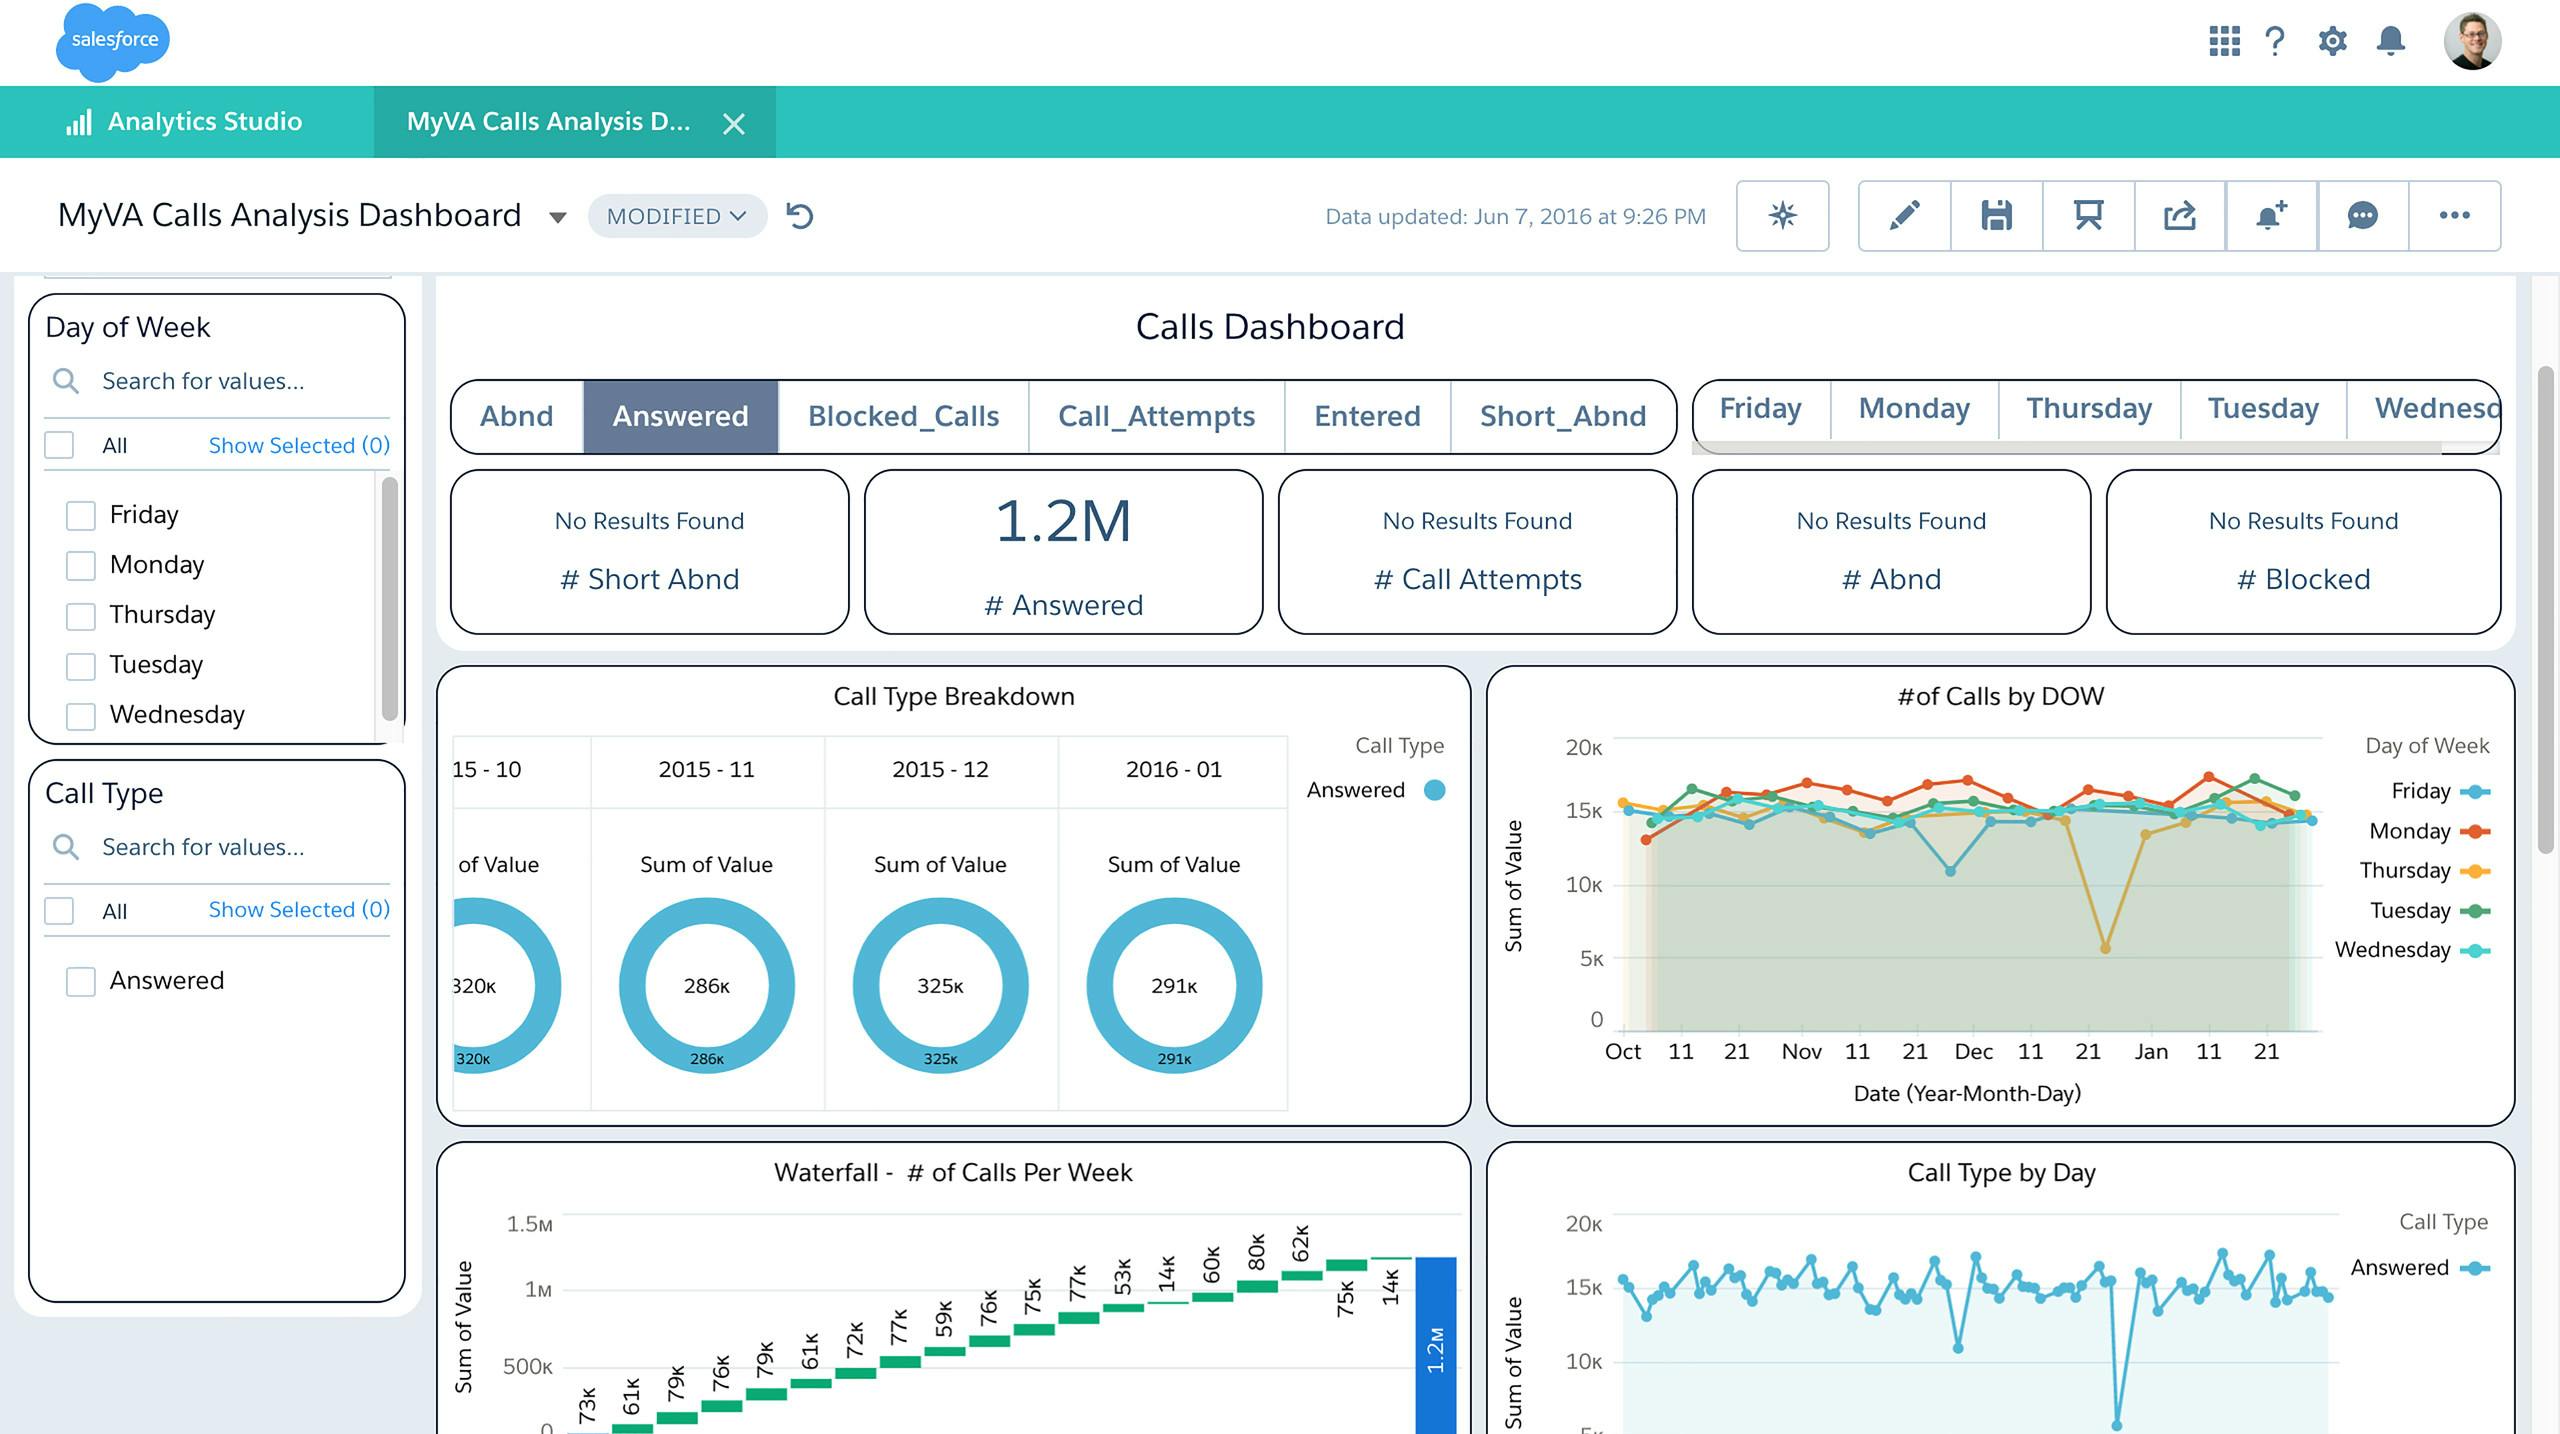Close the MyVA Calls Analysis tab
This screenshot has width=2560, height=1434.
point(734,123)
